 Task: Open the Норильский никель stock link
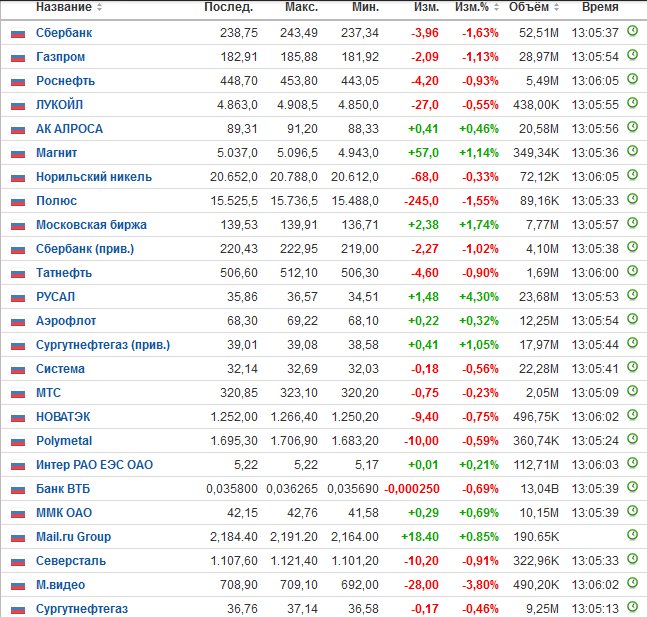click(94, 177)
